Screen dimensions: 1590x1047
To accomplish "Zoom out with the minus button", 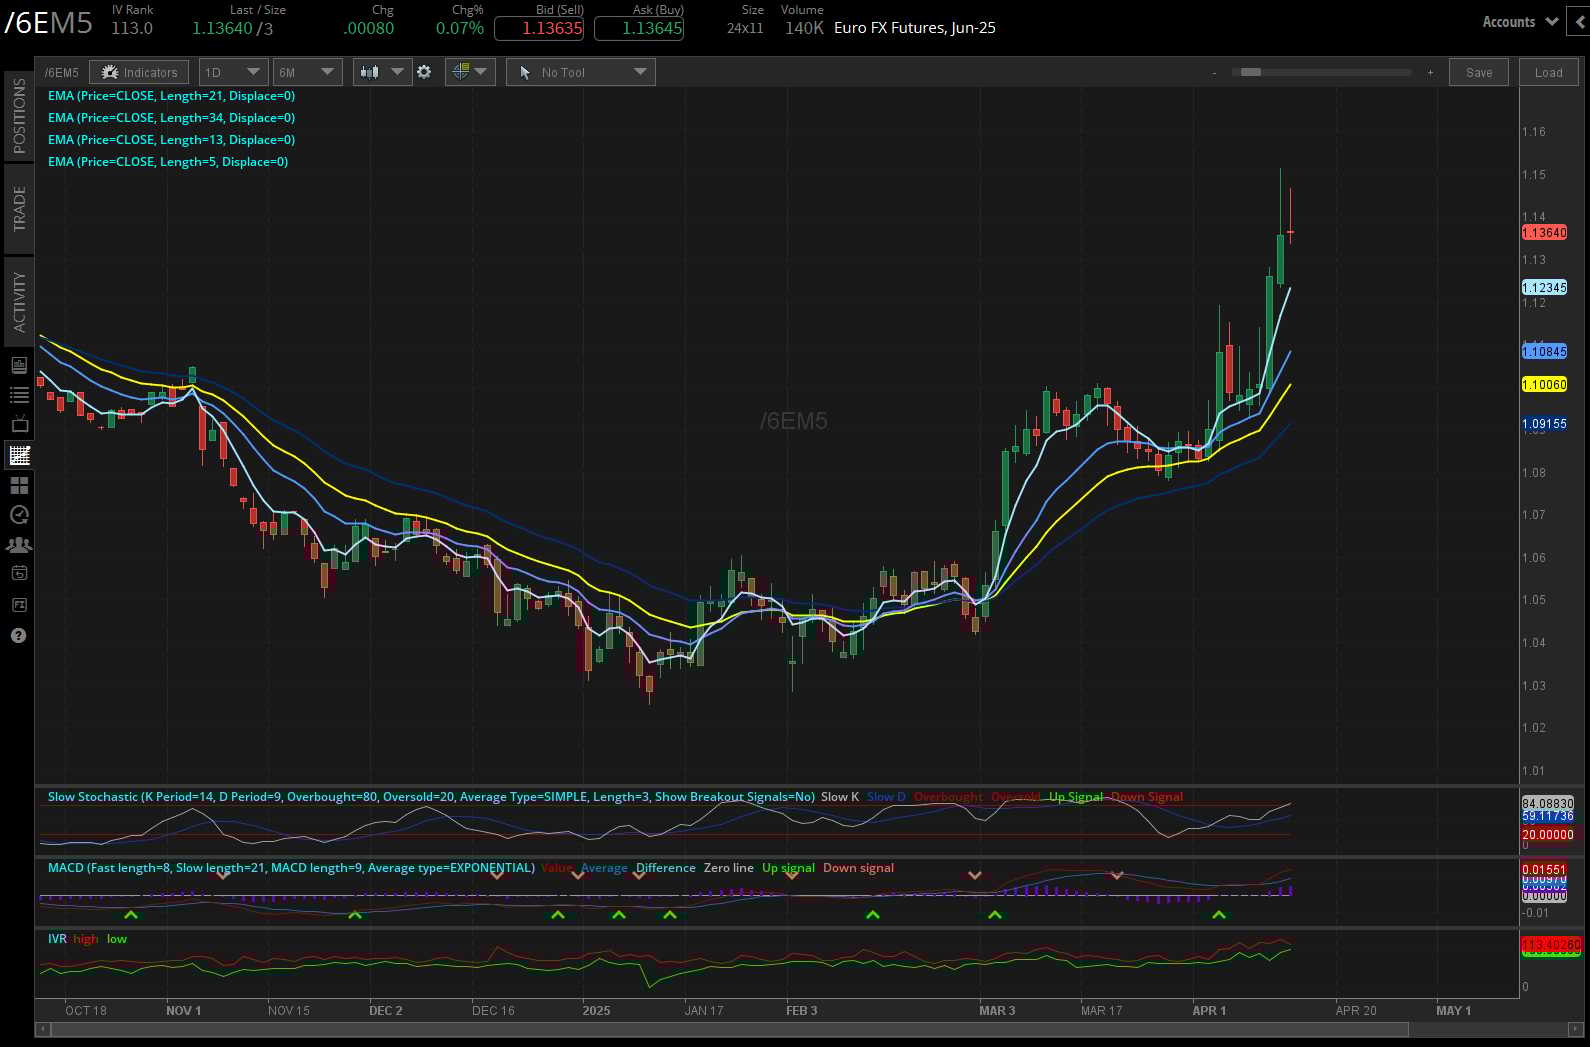I will 1214,72.
